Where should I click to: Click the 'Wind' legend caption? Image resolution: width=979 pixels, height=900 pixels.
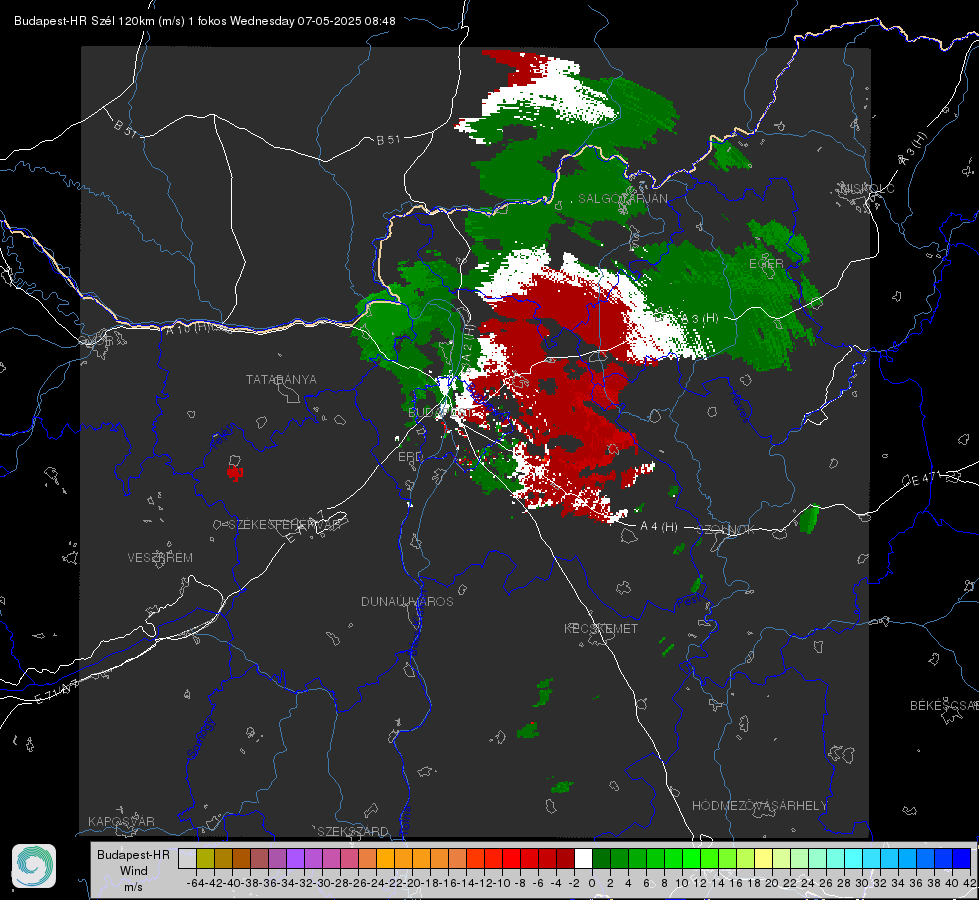click(134, 871)
